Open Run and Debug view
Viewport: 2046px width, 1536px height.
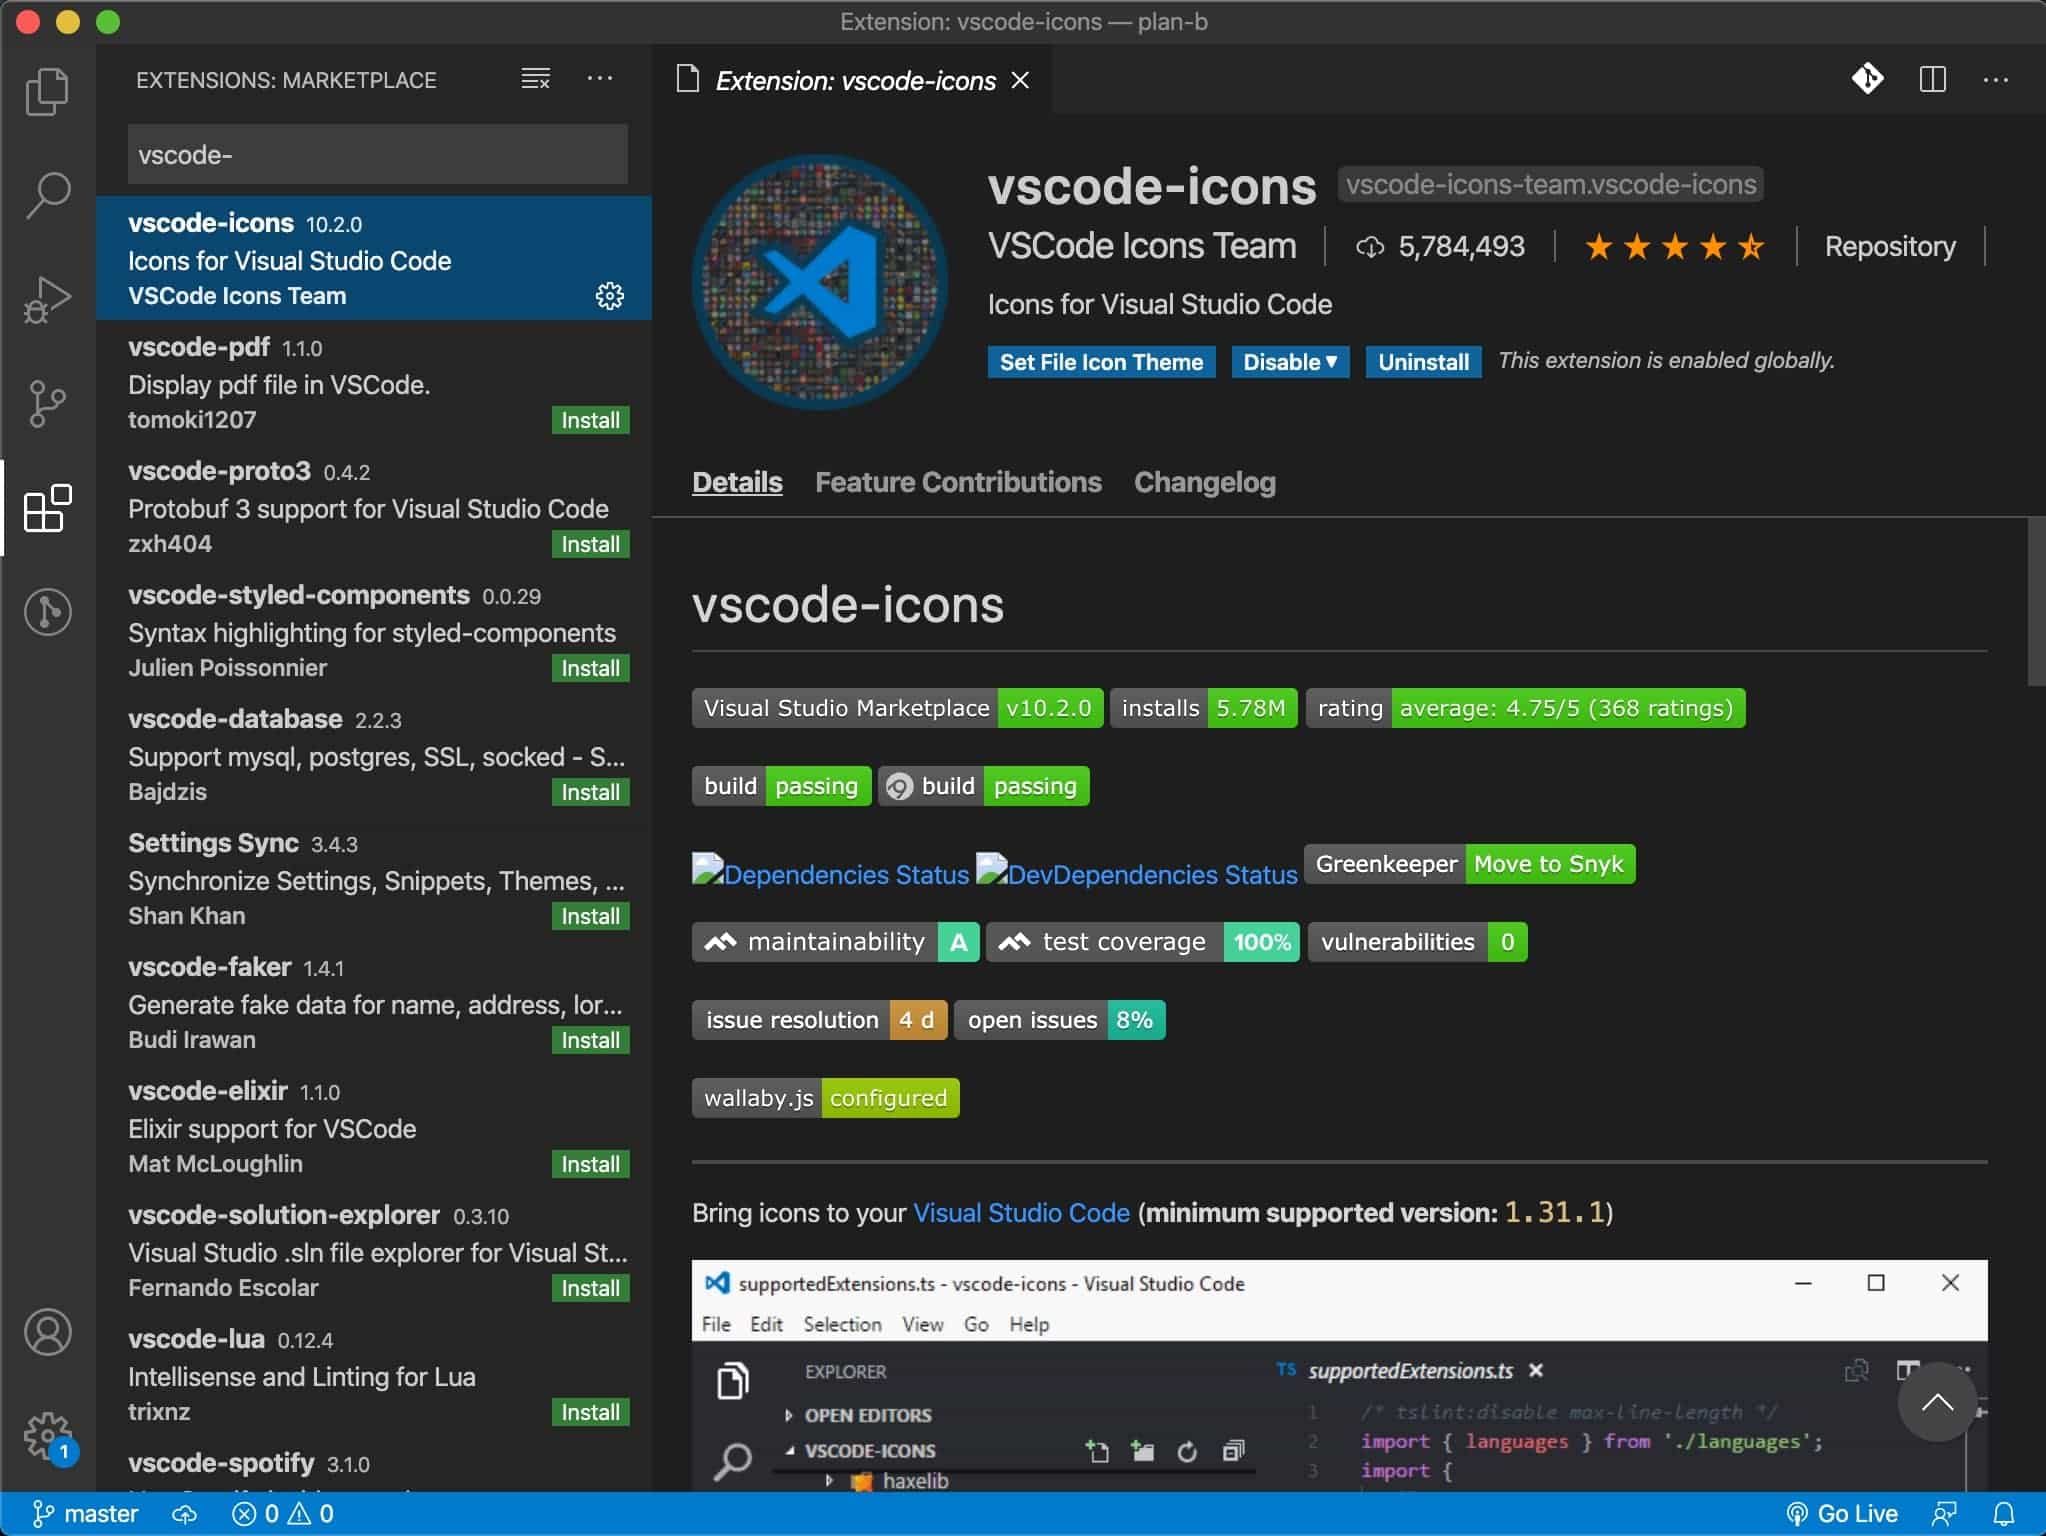(47, 299)
